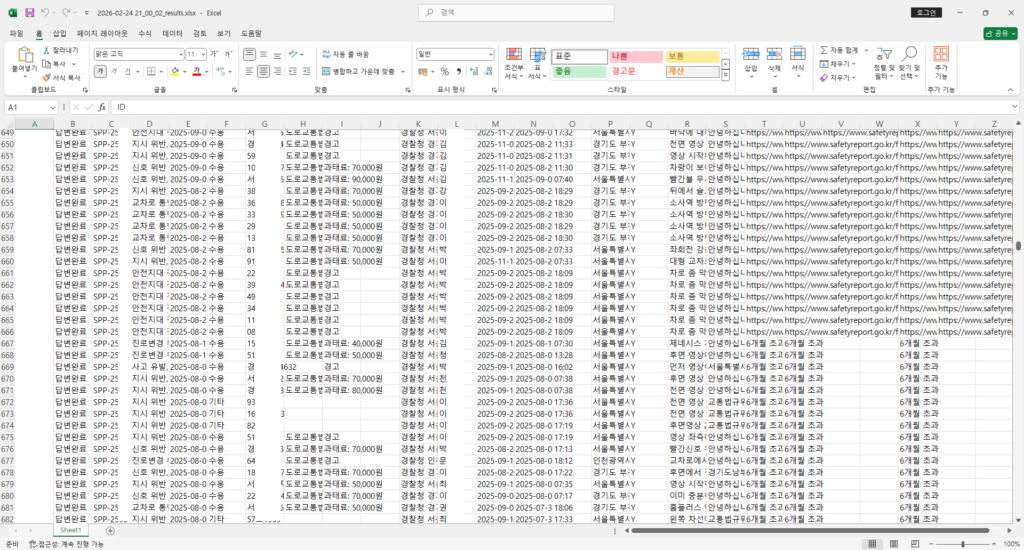Click the Add-ins (추가 기능) icon
The image size is (1024, 550).
941,63
